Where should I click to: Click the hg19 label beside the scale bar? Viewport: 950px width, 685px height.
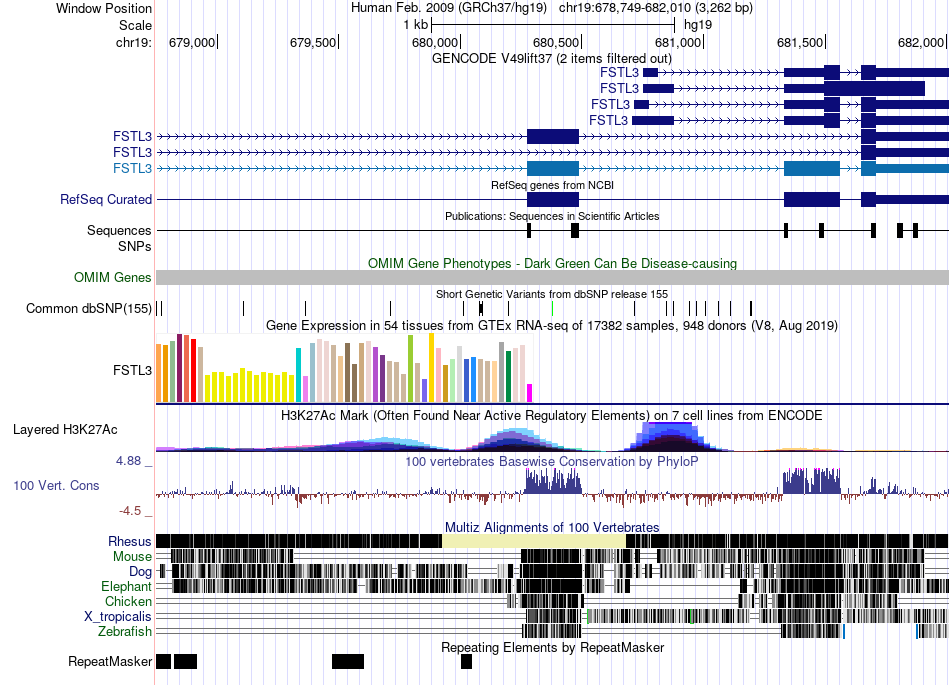coord(698,25)
